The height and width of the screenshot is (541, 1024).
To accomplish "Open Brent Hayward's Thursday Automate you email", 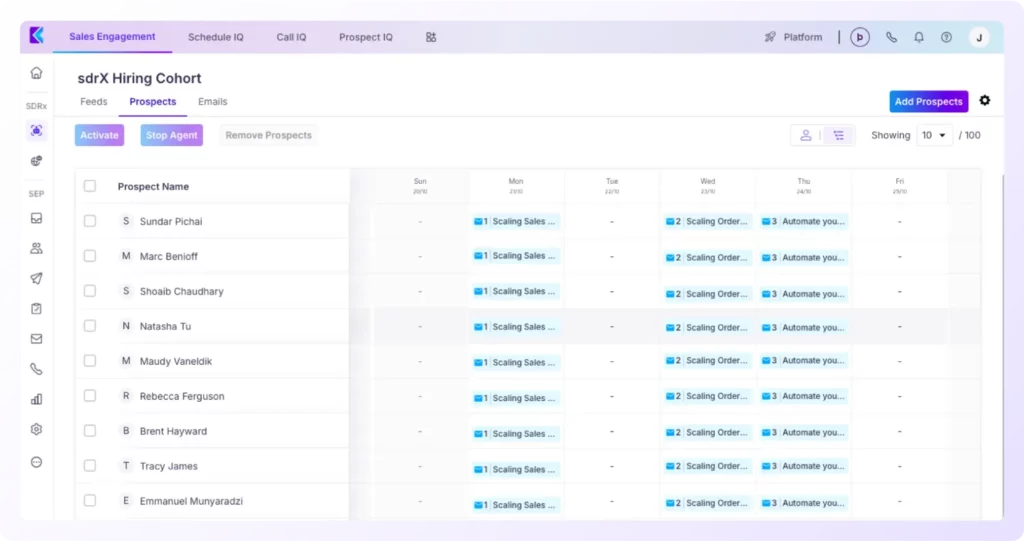I will coord(804,433).
